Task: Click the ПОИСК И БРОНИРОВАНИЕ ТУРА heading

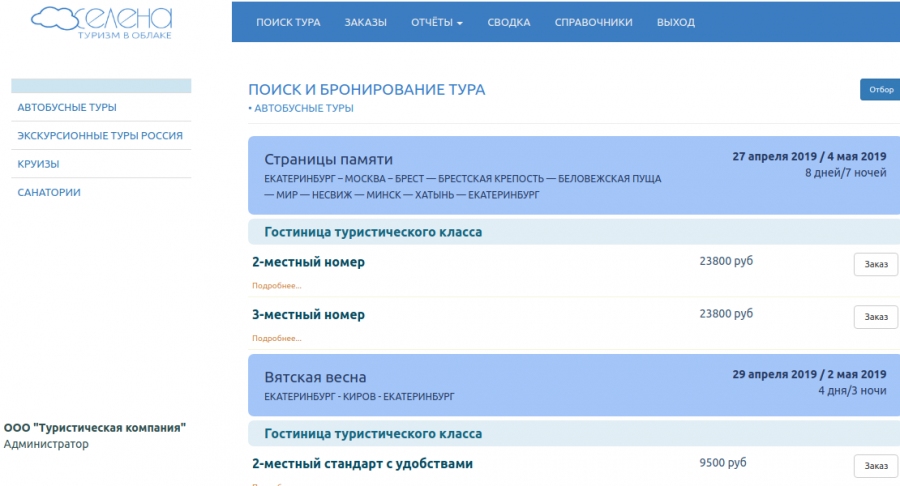Action: tap(367, 90)
